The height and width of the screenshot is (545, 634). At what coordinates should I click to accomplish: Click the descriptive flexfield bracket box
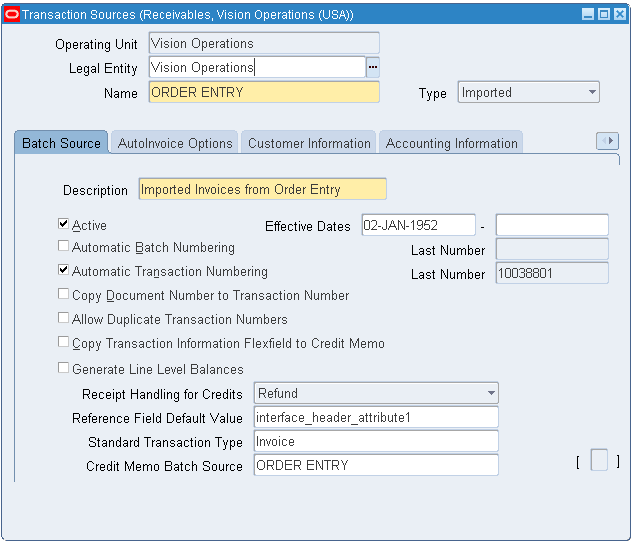(599, 461)
